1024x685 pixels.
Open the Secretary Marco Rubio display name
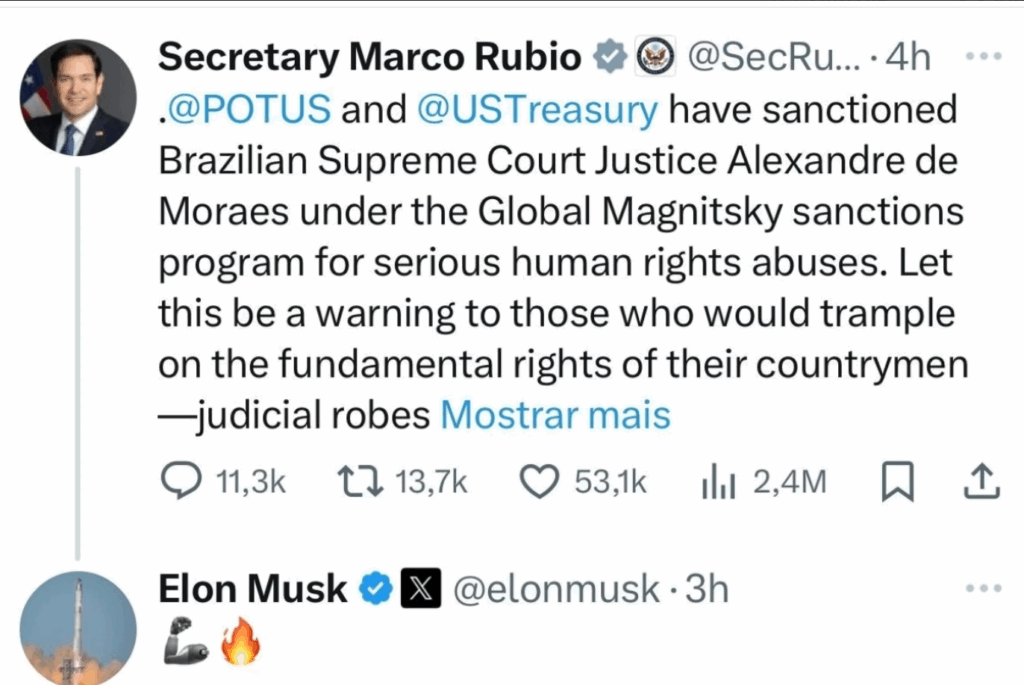tap(370, 58)
